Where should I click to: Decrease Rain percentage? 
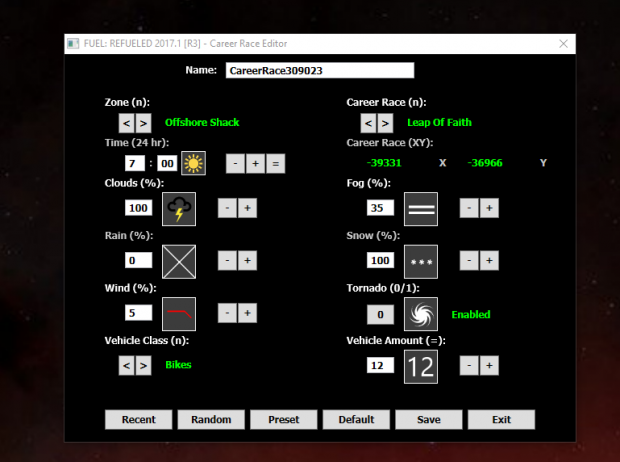[x=227, y=260]
